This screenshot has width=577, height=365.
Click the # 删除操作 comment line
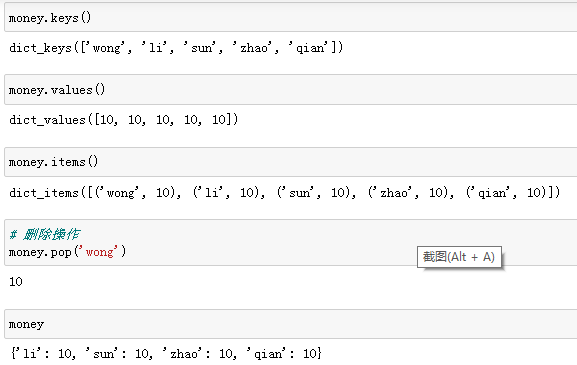pyautogui.click(x=45, y=234)
